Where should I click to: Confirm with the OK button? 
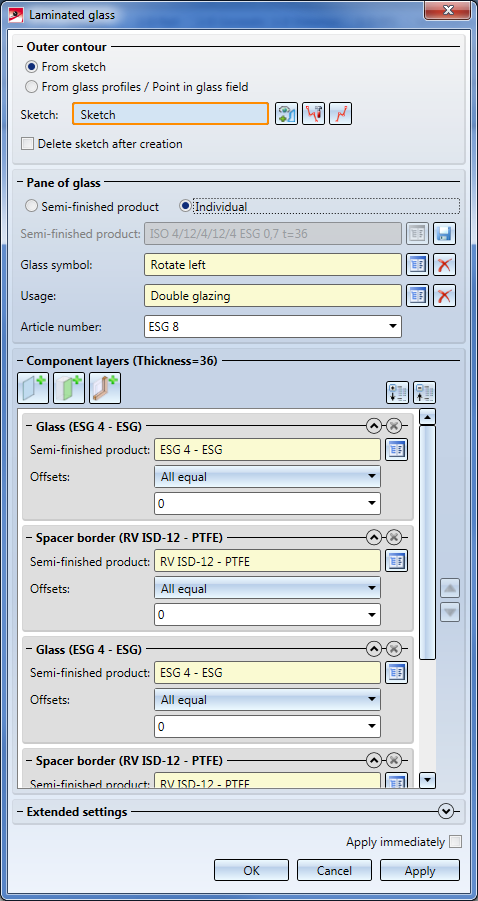[x=252, y=870]
